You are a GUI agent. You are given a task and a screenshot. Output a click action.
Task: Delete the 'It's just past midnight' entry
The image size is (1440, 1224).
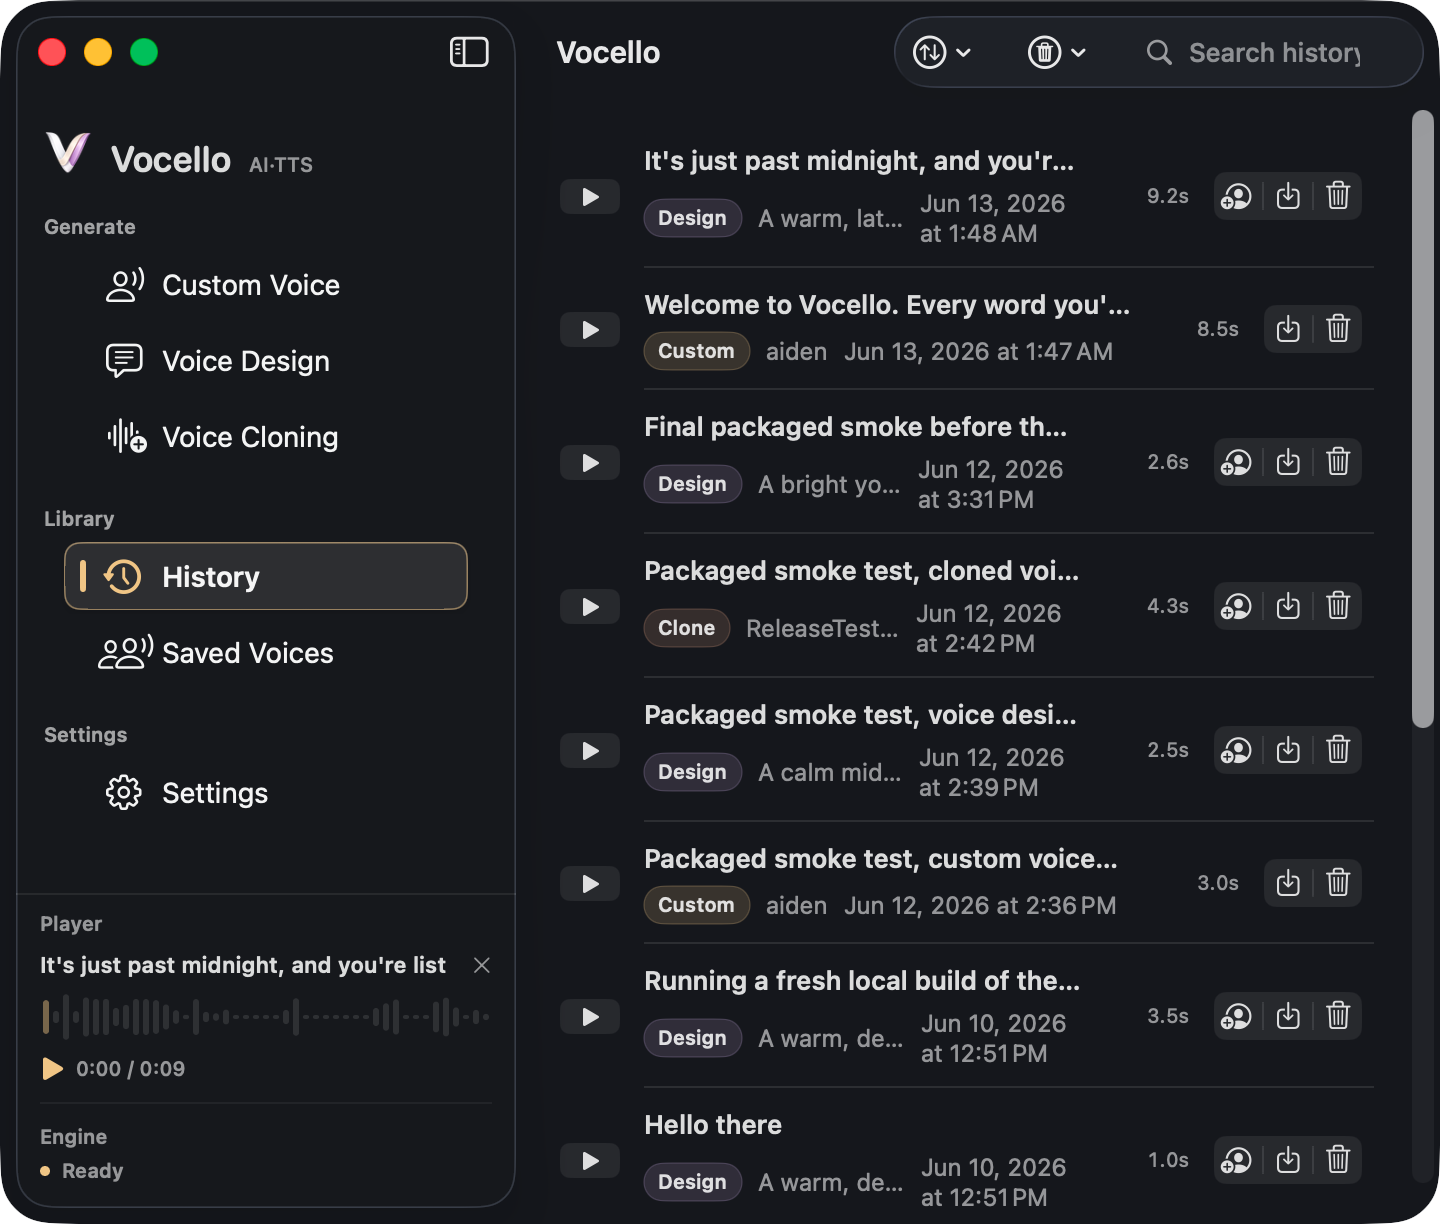[1338, 196]
